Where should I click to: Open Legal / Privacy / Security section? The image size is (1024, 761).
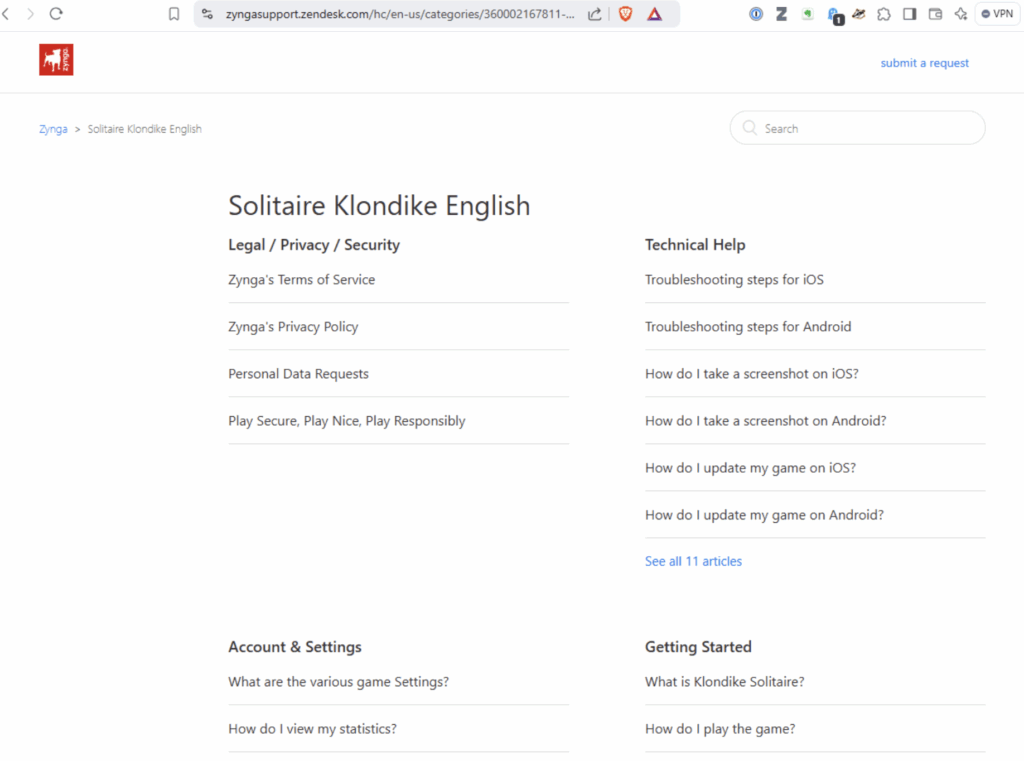click(x=313, y=245)
